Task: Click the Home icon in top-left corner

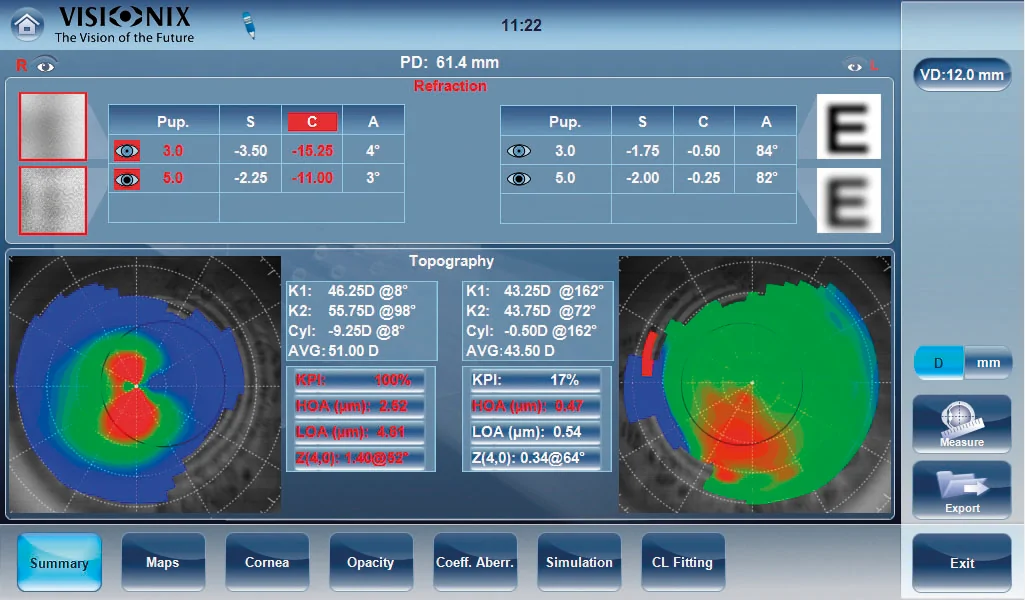Action: coord(27,24)
